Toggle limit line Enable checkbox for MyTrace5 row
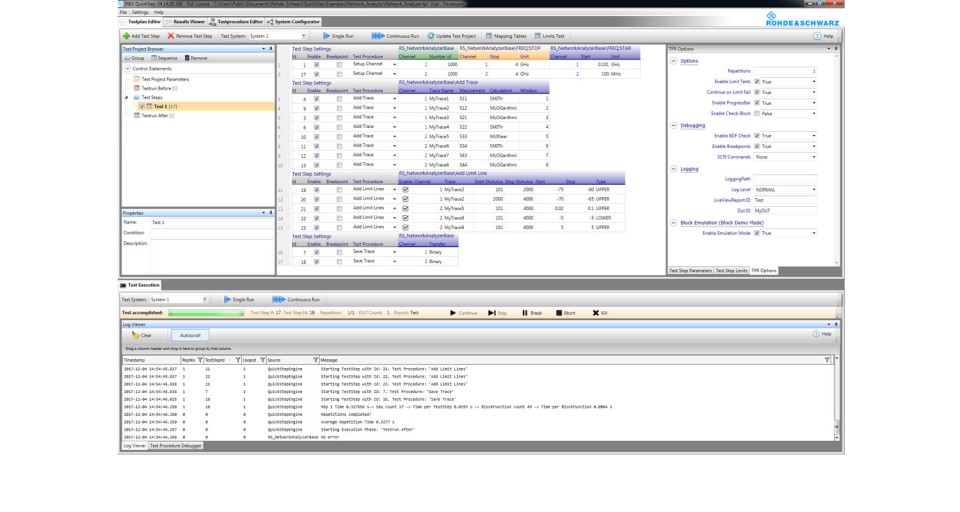 [x=405, y=209]
